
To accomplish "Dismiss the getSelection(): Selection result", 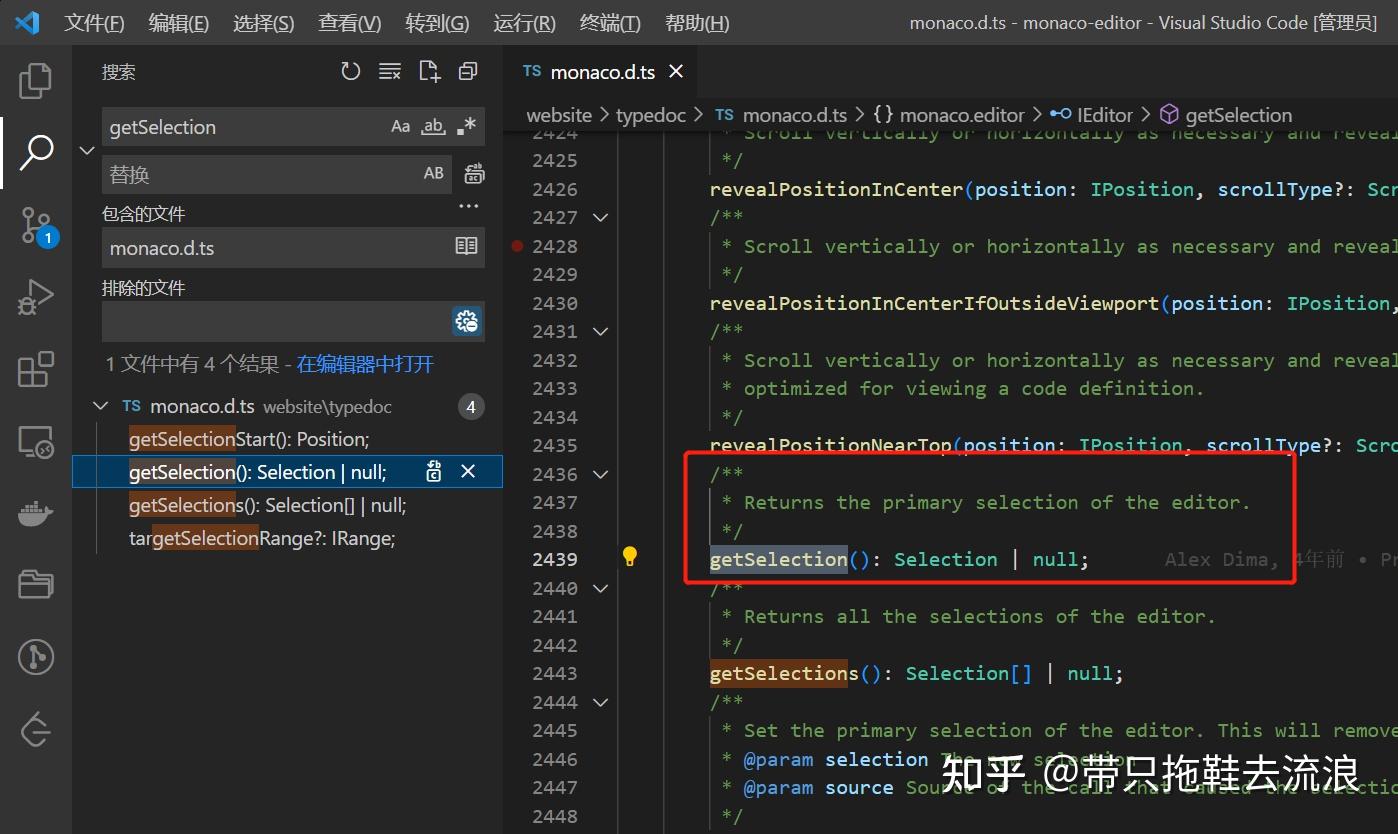I will 468,471.
